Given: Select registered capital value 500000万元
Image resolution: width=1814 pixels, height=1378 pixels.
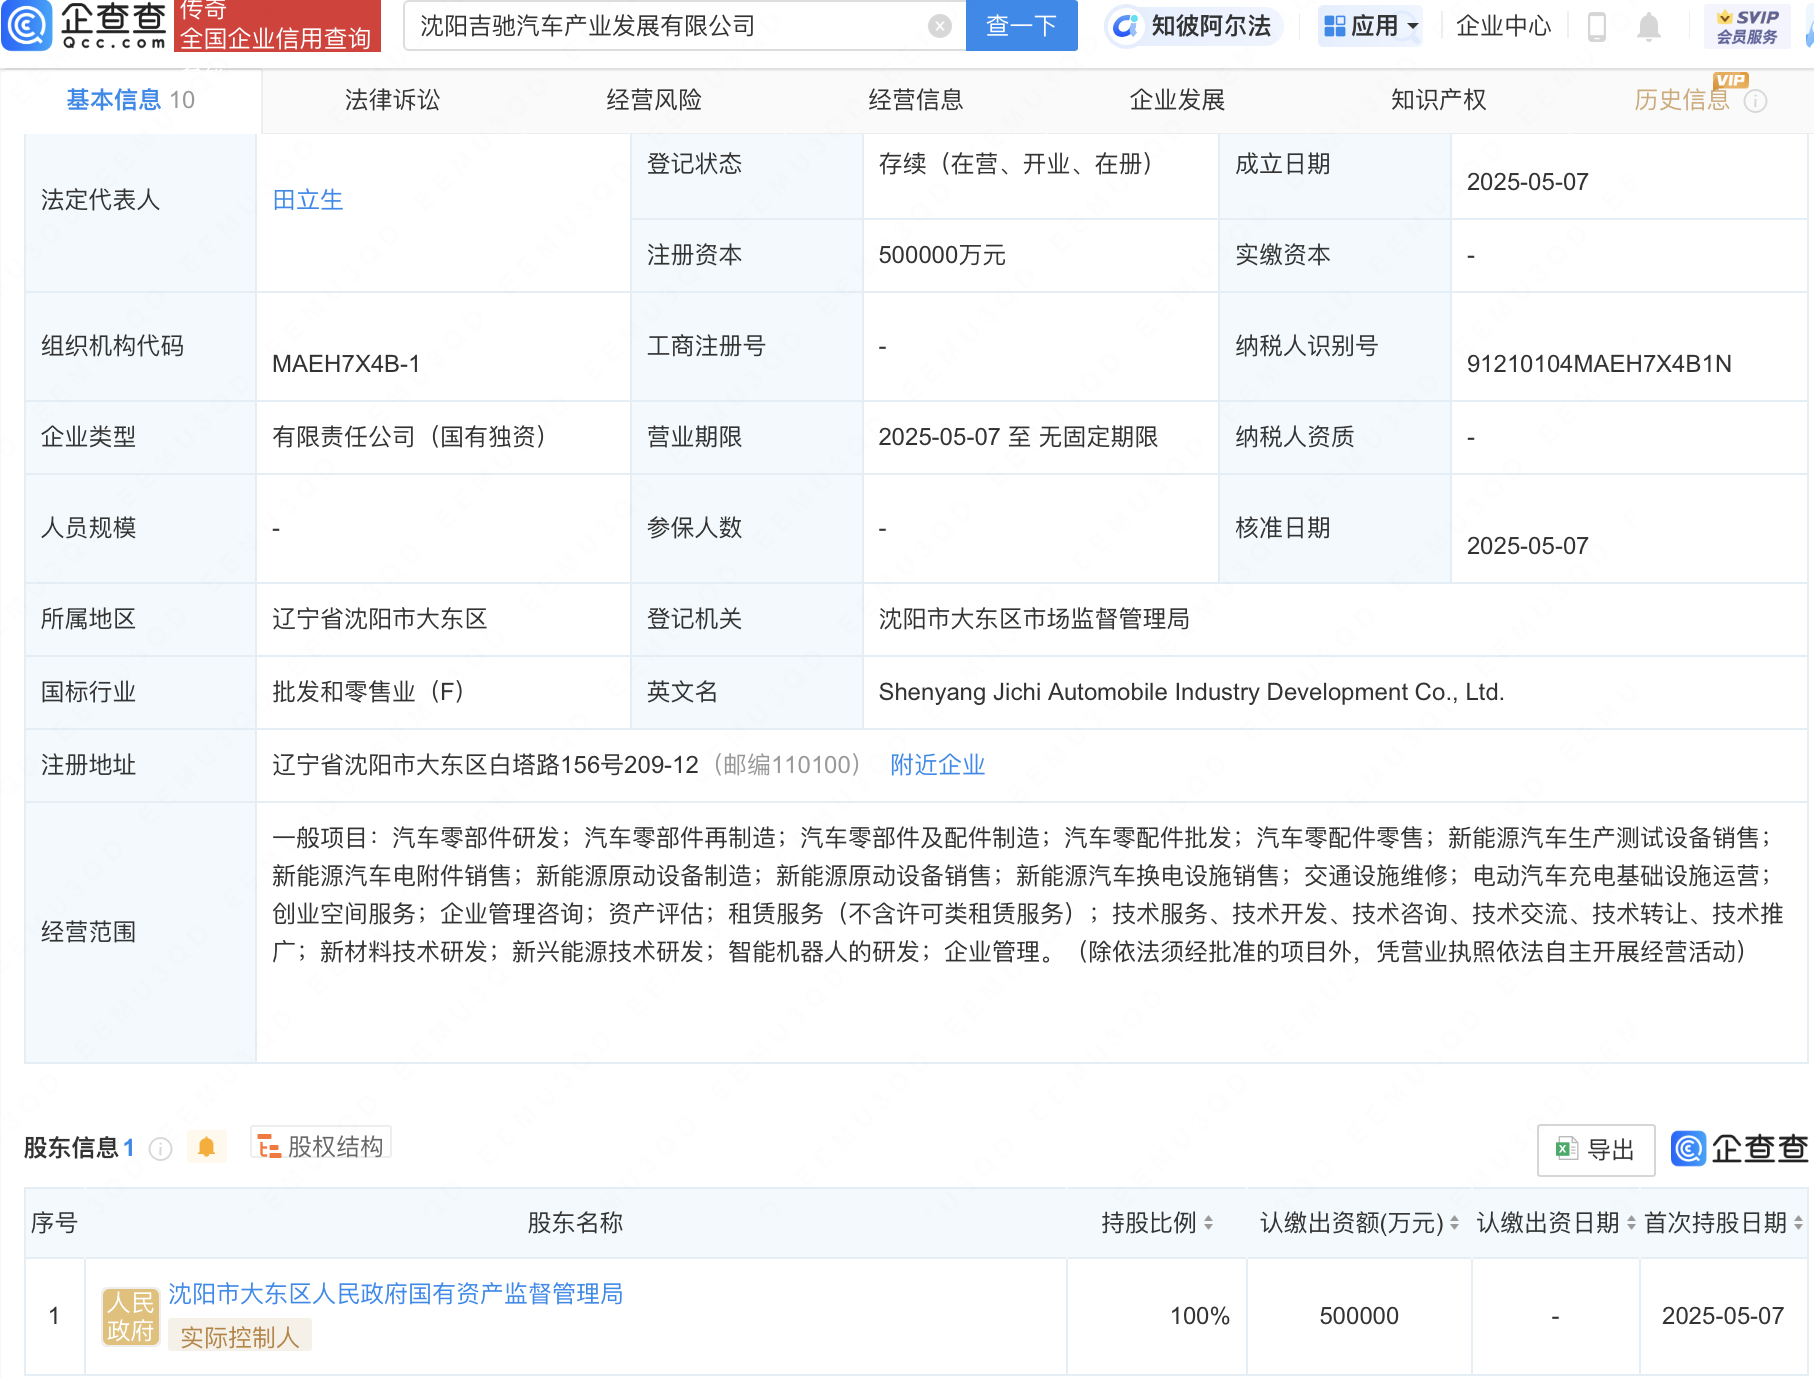Looking at the screenshot, I should point(942,255).
